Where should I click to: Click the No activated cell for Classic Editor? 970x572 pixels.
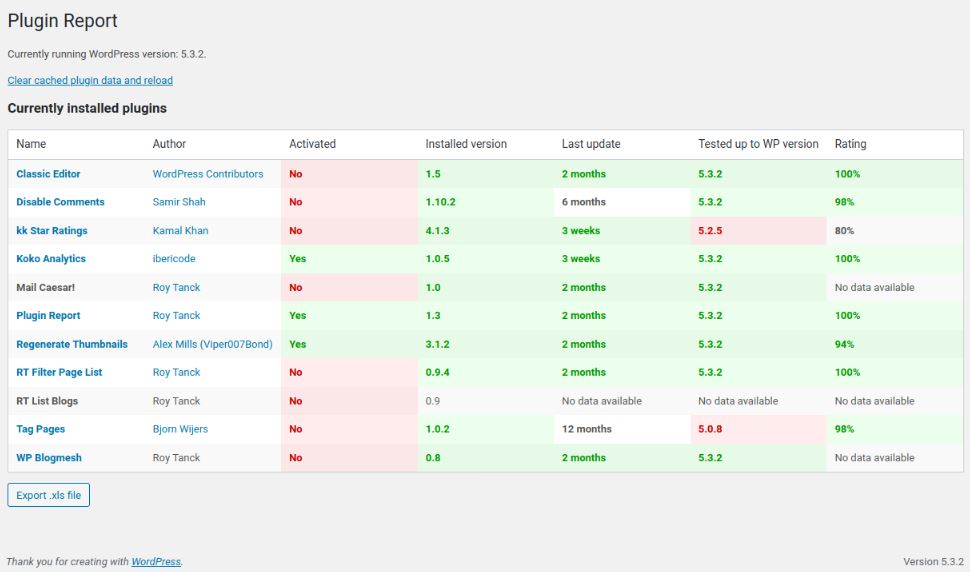[x=350, y=174]
